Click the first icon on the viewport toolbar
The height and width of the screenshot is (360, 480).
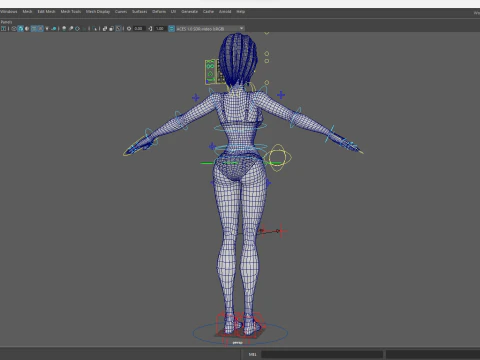tap(3, 29)
